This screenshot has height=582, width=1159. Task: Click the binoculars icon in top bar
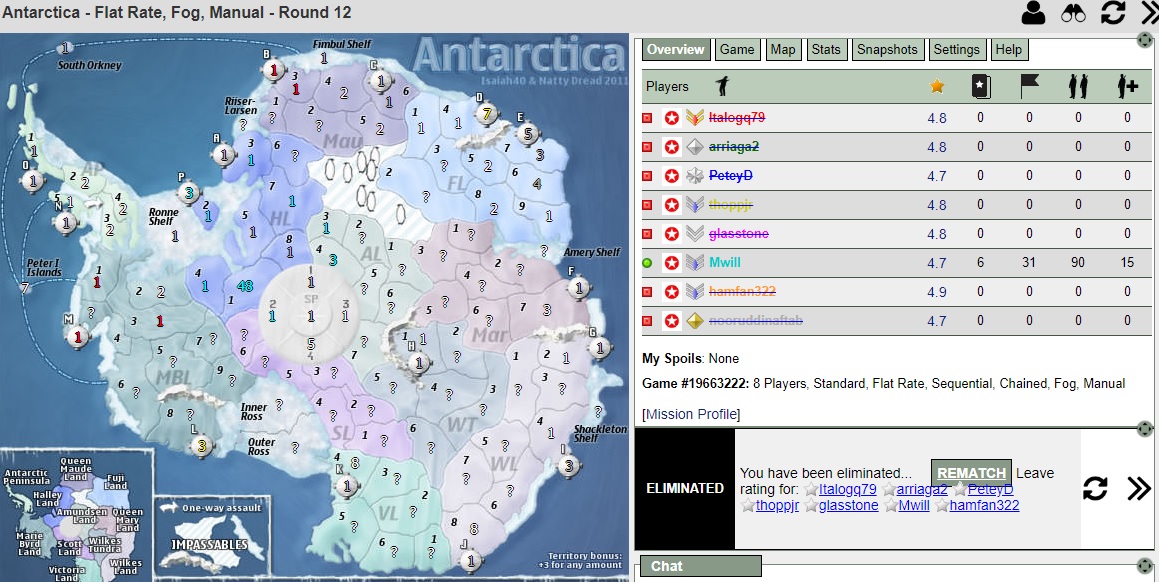tap(1073, 13)
